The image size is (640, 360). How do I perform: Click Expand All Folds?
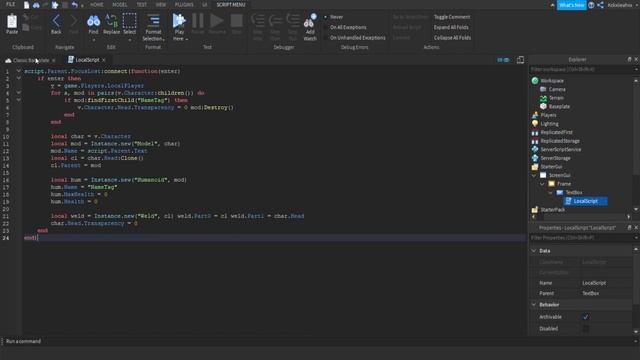pos(451,27)
